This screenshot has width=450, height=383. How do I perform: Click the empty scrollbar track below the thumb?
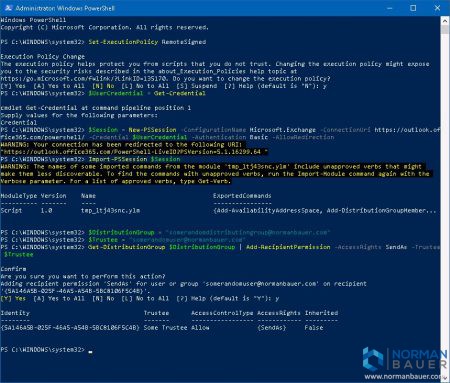[x=445, y=200]
